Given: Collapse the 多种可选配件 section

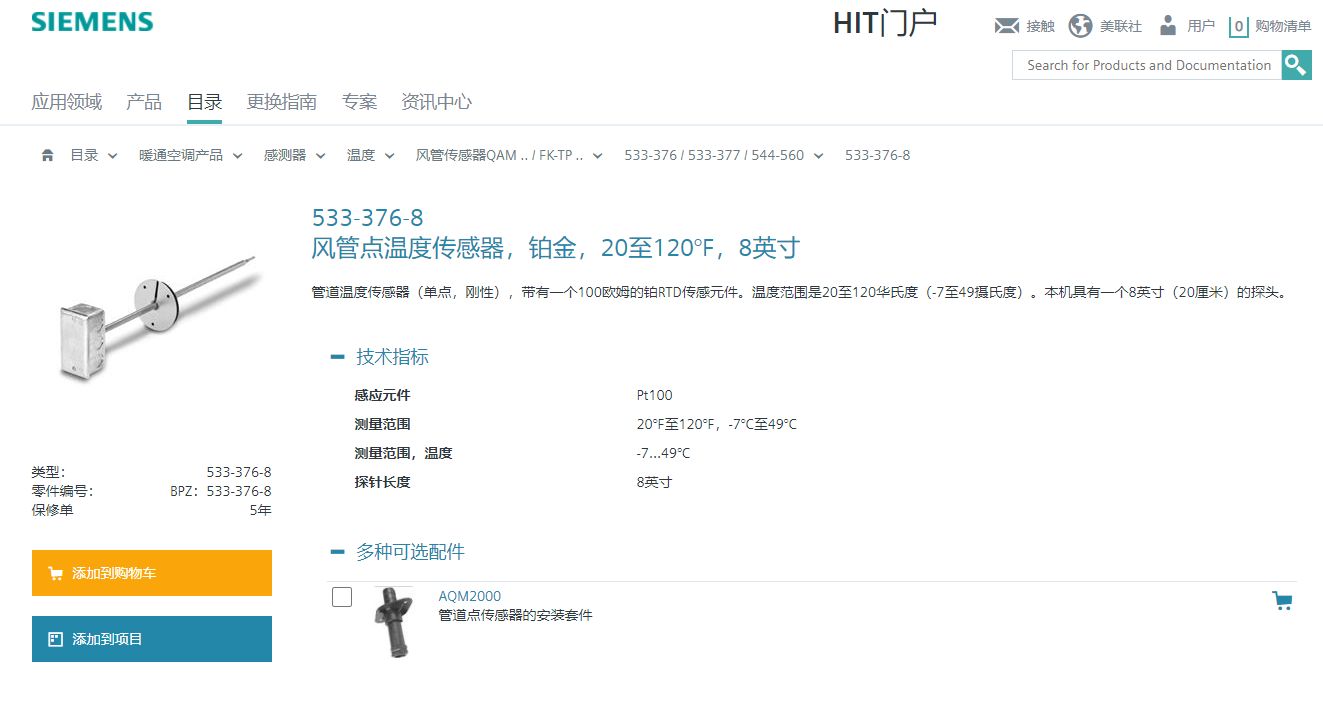Looking at the screenshot, I should point(338,552).
